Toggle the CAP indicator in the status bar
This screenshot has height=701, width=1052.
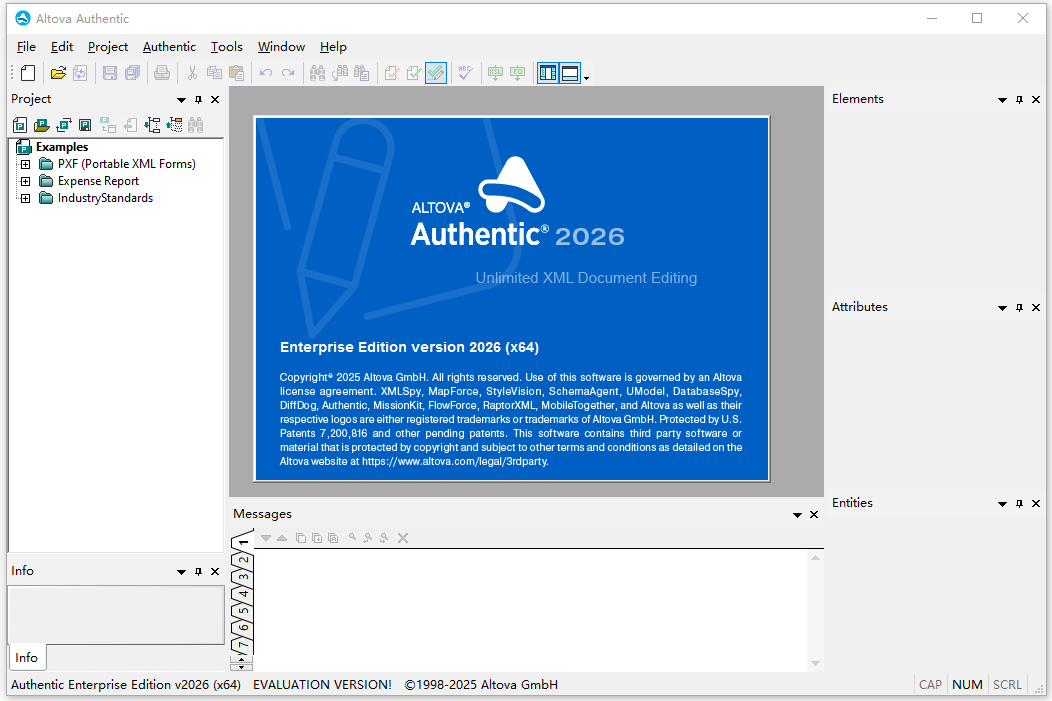(930, 684)
